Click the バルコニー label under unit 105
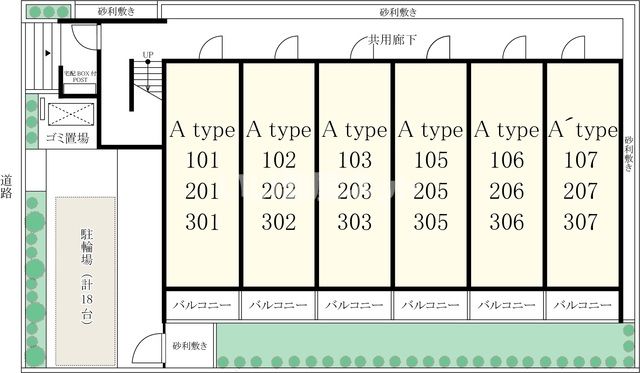This screenshot has width=640, height=373. (430, 305)
